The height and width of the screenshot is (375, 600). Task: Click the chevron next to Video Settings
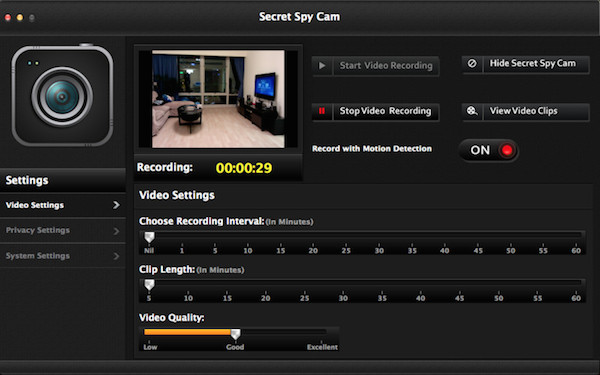tap(116, 205)
